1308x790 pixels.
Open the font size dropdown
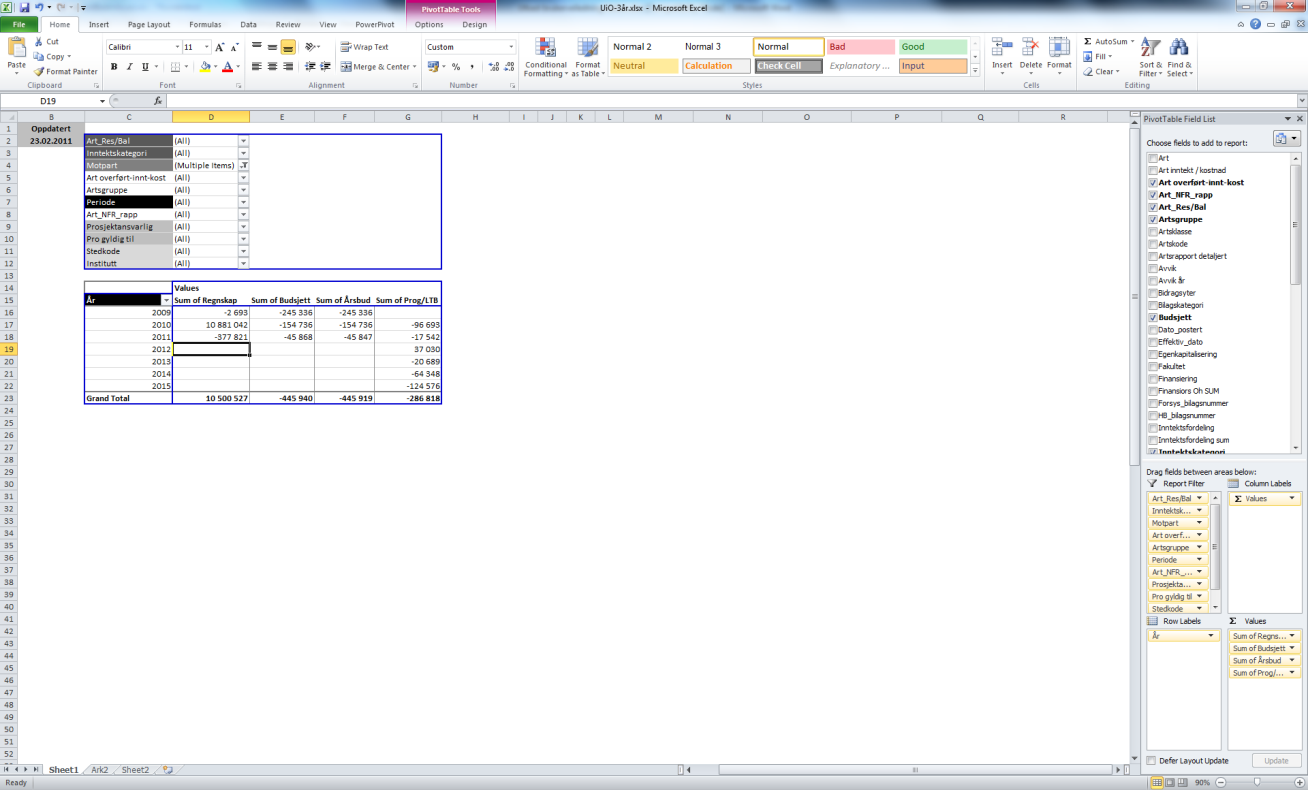[206, 47]
